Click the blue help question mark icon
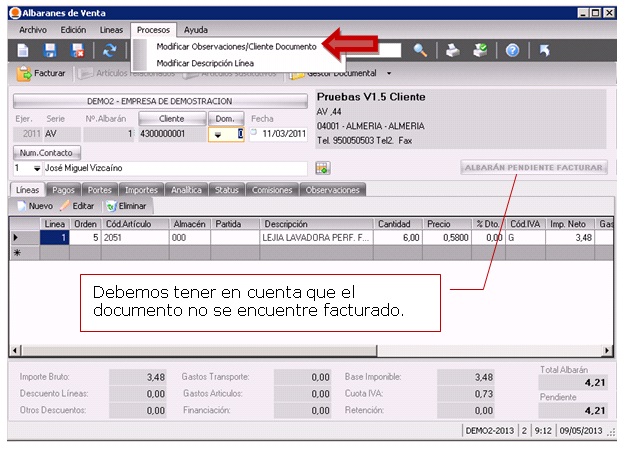Viewport: 627px width, 450px height. click(x=512, y=50)
